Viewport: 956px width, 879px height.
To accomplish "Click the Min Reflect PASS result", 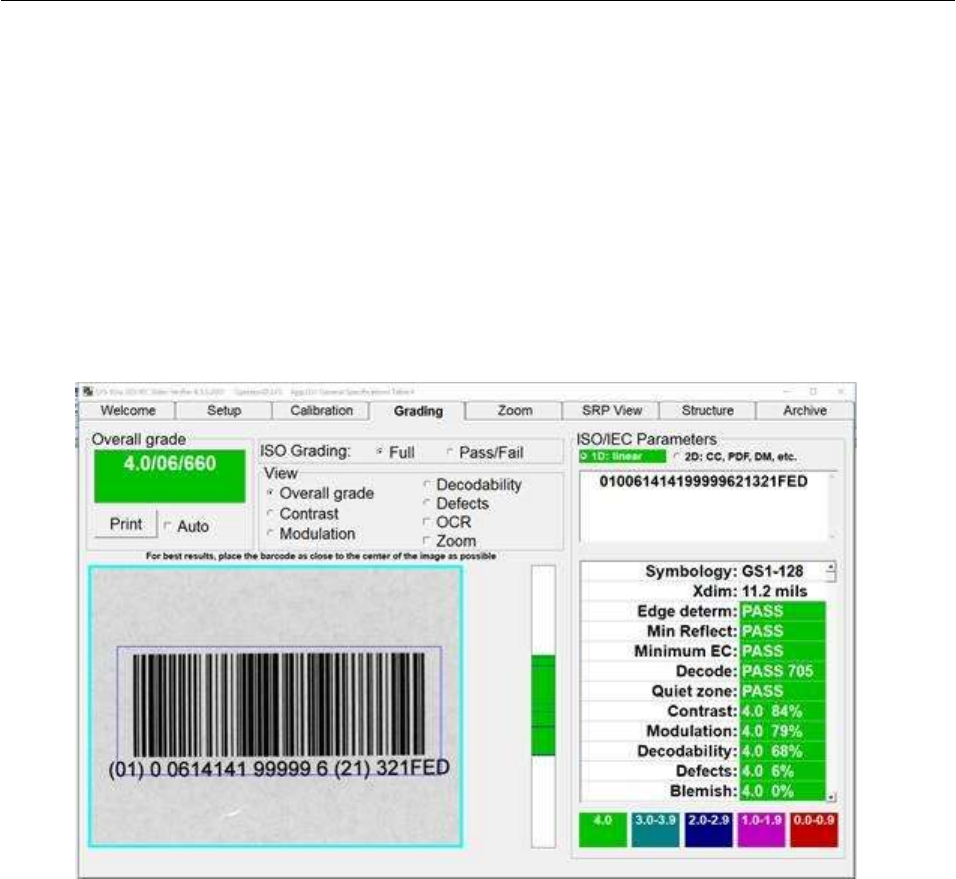I will tap(783, 632).
